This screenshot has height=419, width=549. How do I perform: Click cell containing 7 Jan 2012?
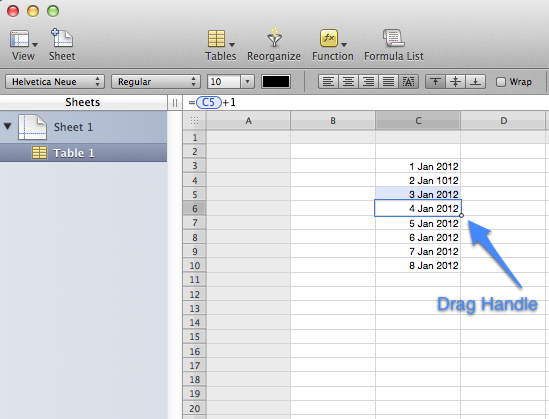tap(418, 251)
